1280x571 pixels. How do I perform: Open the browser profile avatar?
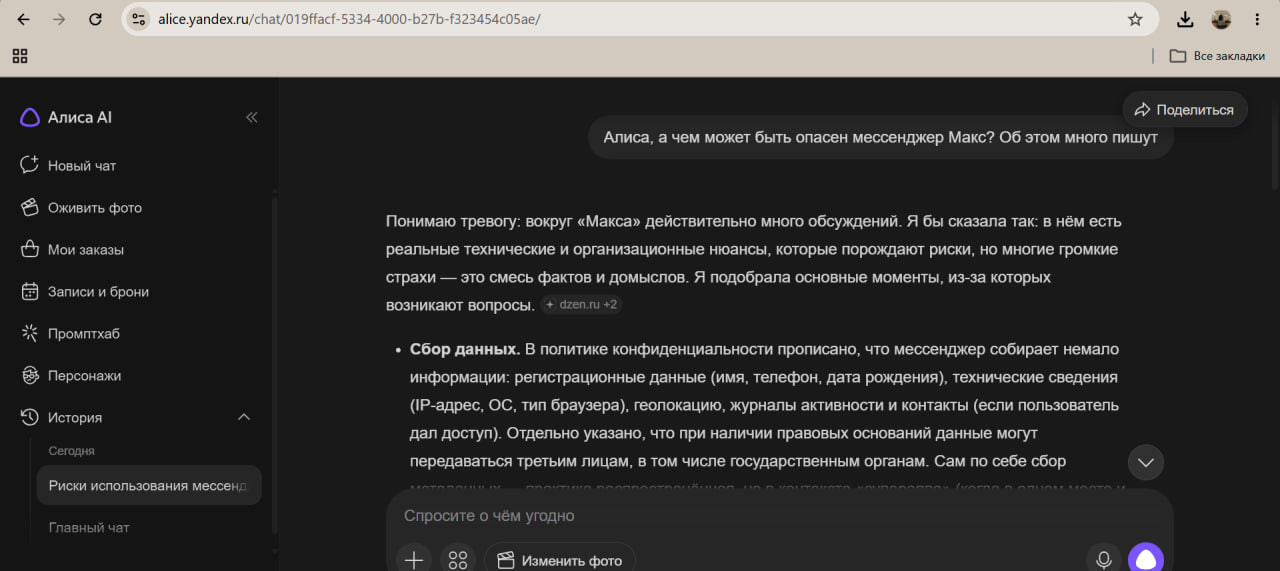click(x=1221, y=19)
